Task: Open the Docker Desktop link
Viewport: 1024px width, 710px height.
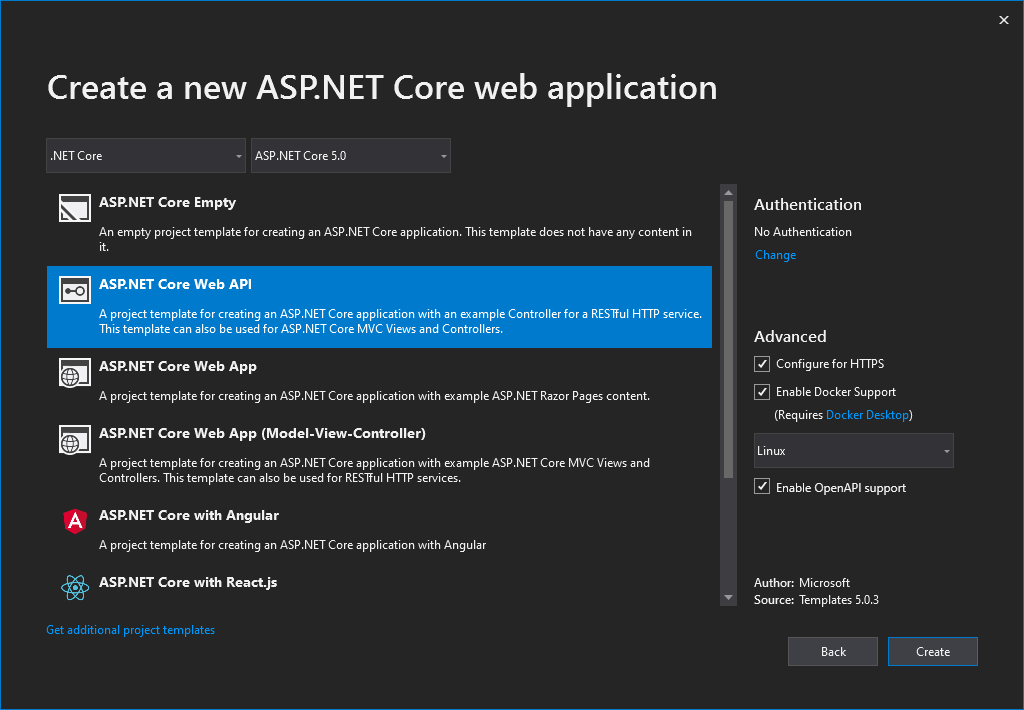Action: point(867,415)
